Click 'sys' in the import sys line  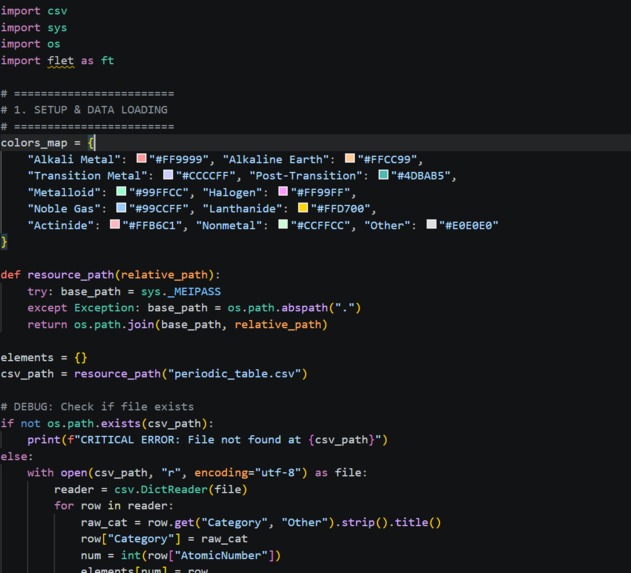[57, 28]
